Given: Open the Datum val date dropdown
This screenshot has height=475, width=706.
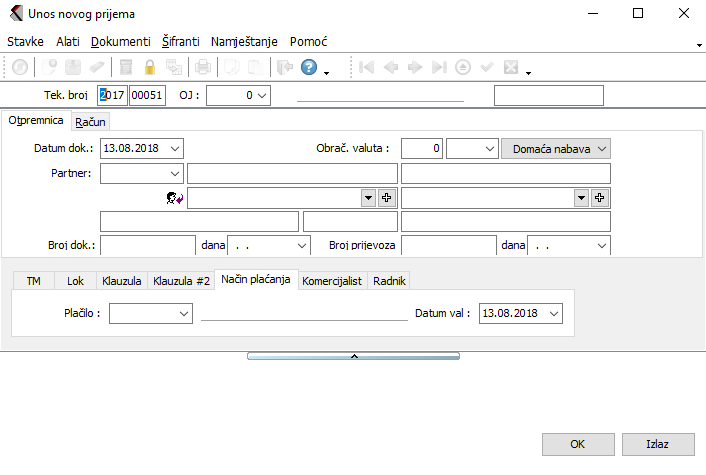Looking at the screenshot, I should [x=554, y=314].
